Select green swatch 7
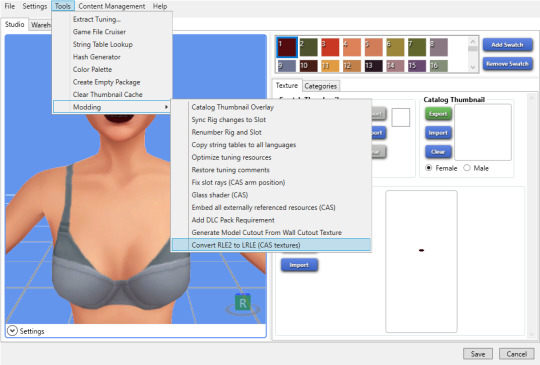Screen dimensions: 540x365 pyautogui.click(x=417, y=47)
